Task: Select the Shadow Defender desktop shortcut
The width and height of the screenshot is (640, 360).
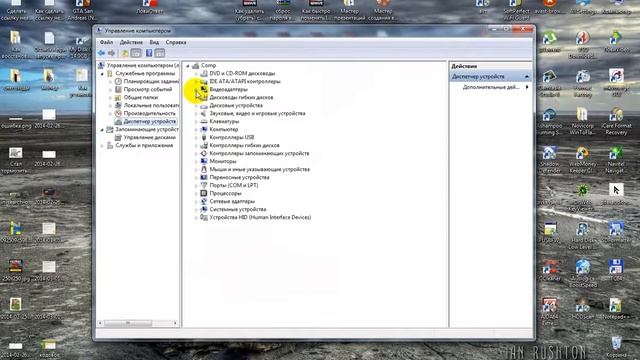Action: click(x=549, y=159)
